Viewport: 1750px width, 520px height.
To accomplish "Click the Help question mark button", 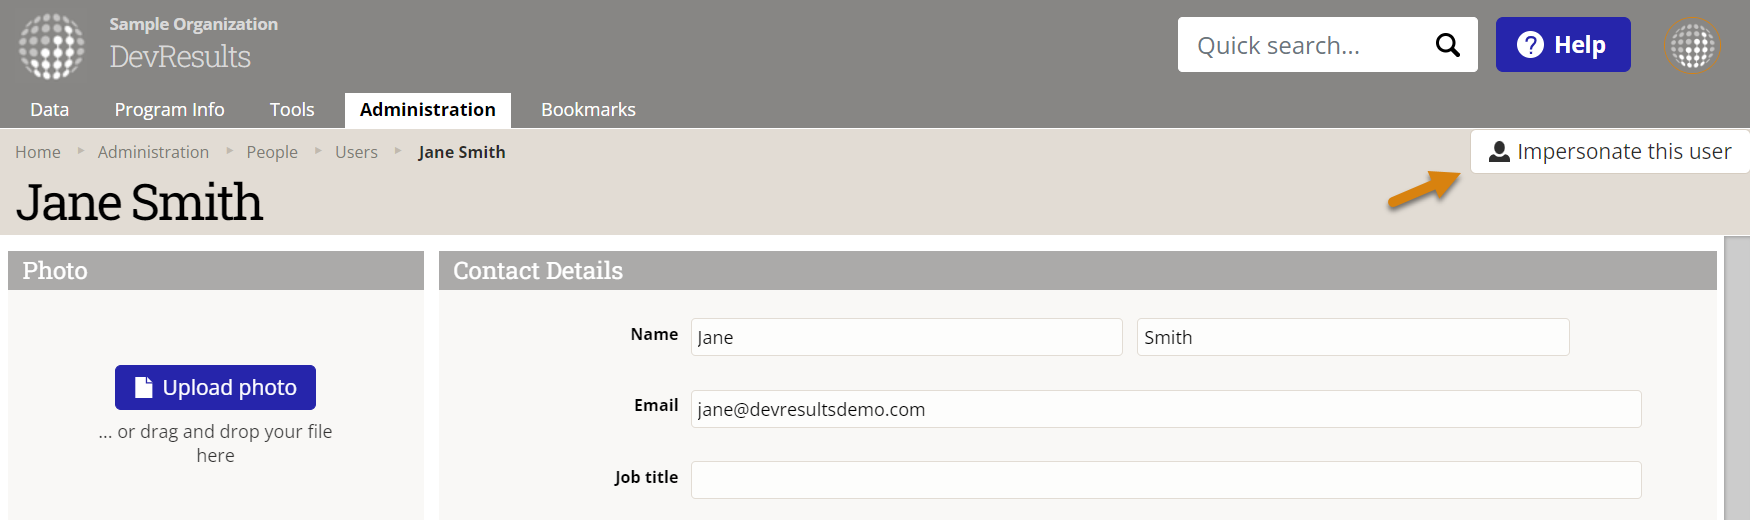I will coord(1562,45).
